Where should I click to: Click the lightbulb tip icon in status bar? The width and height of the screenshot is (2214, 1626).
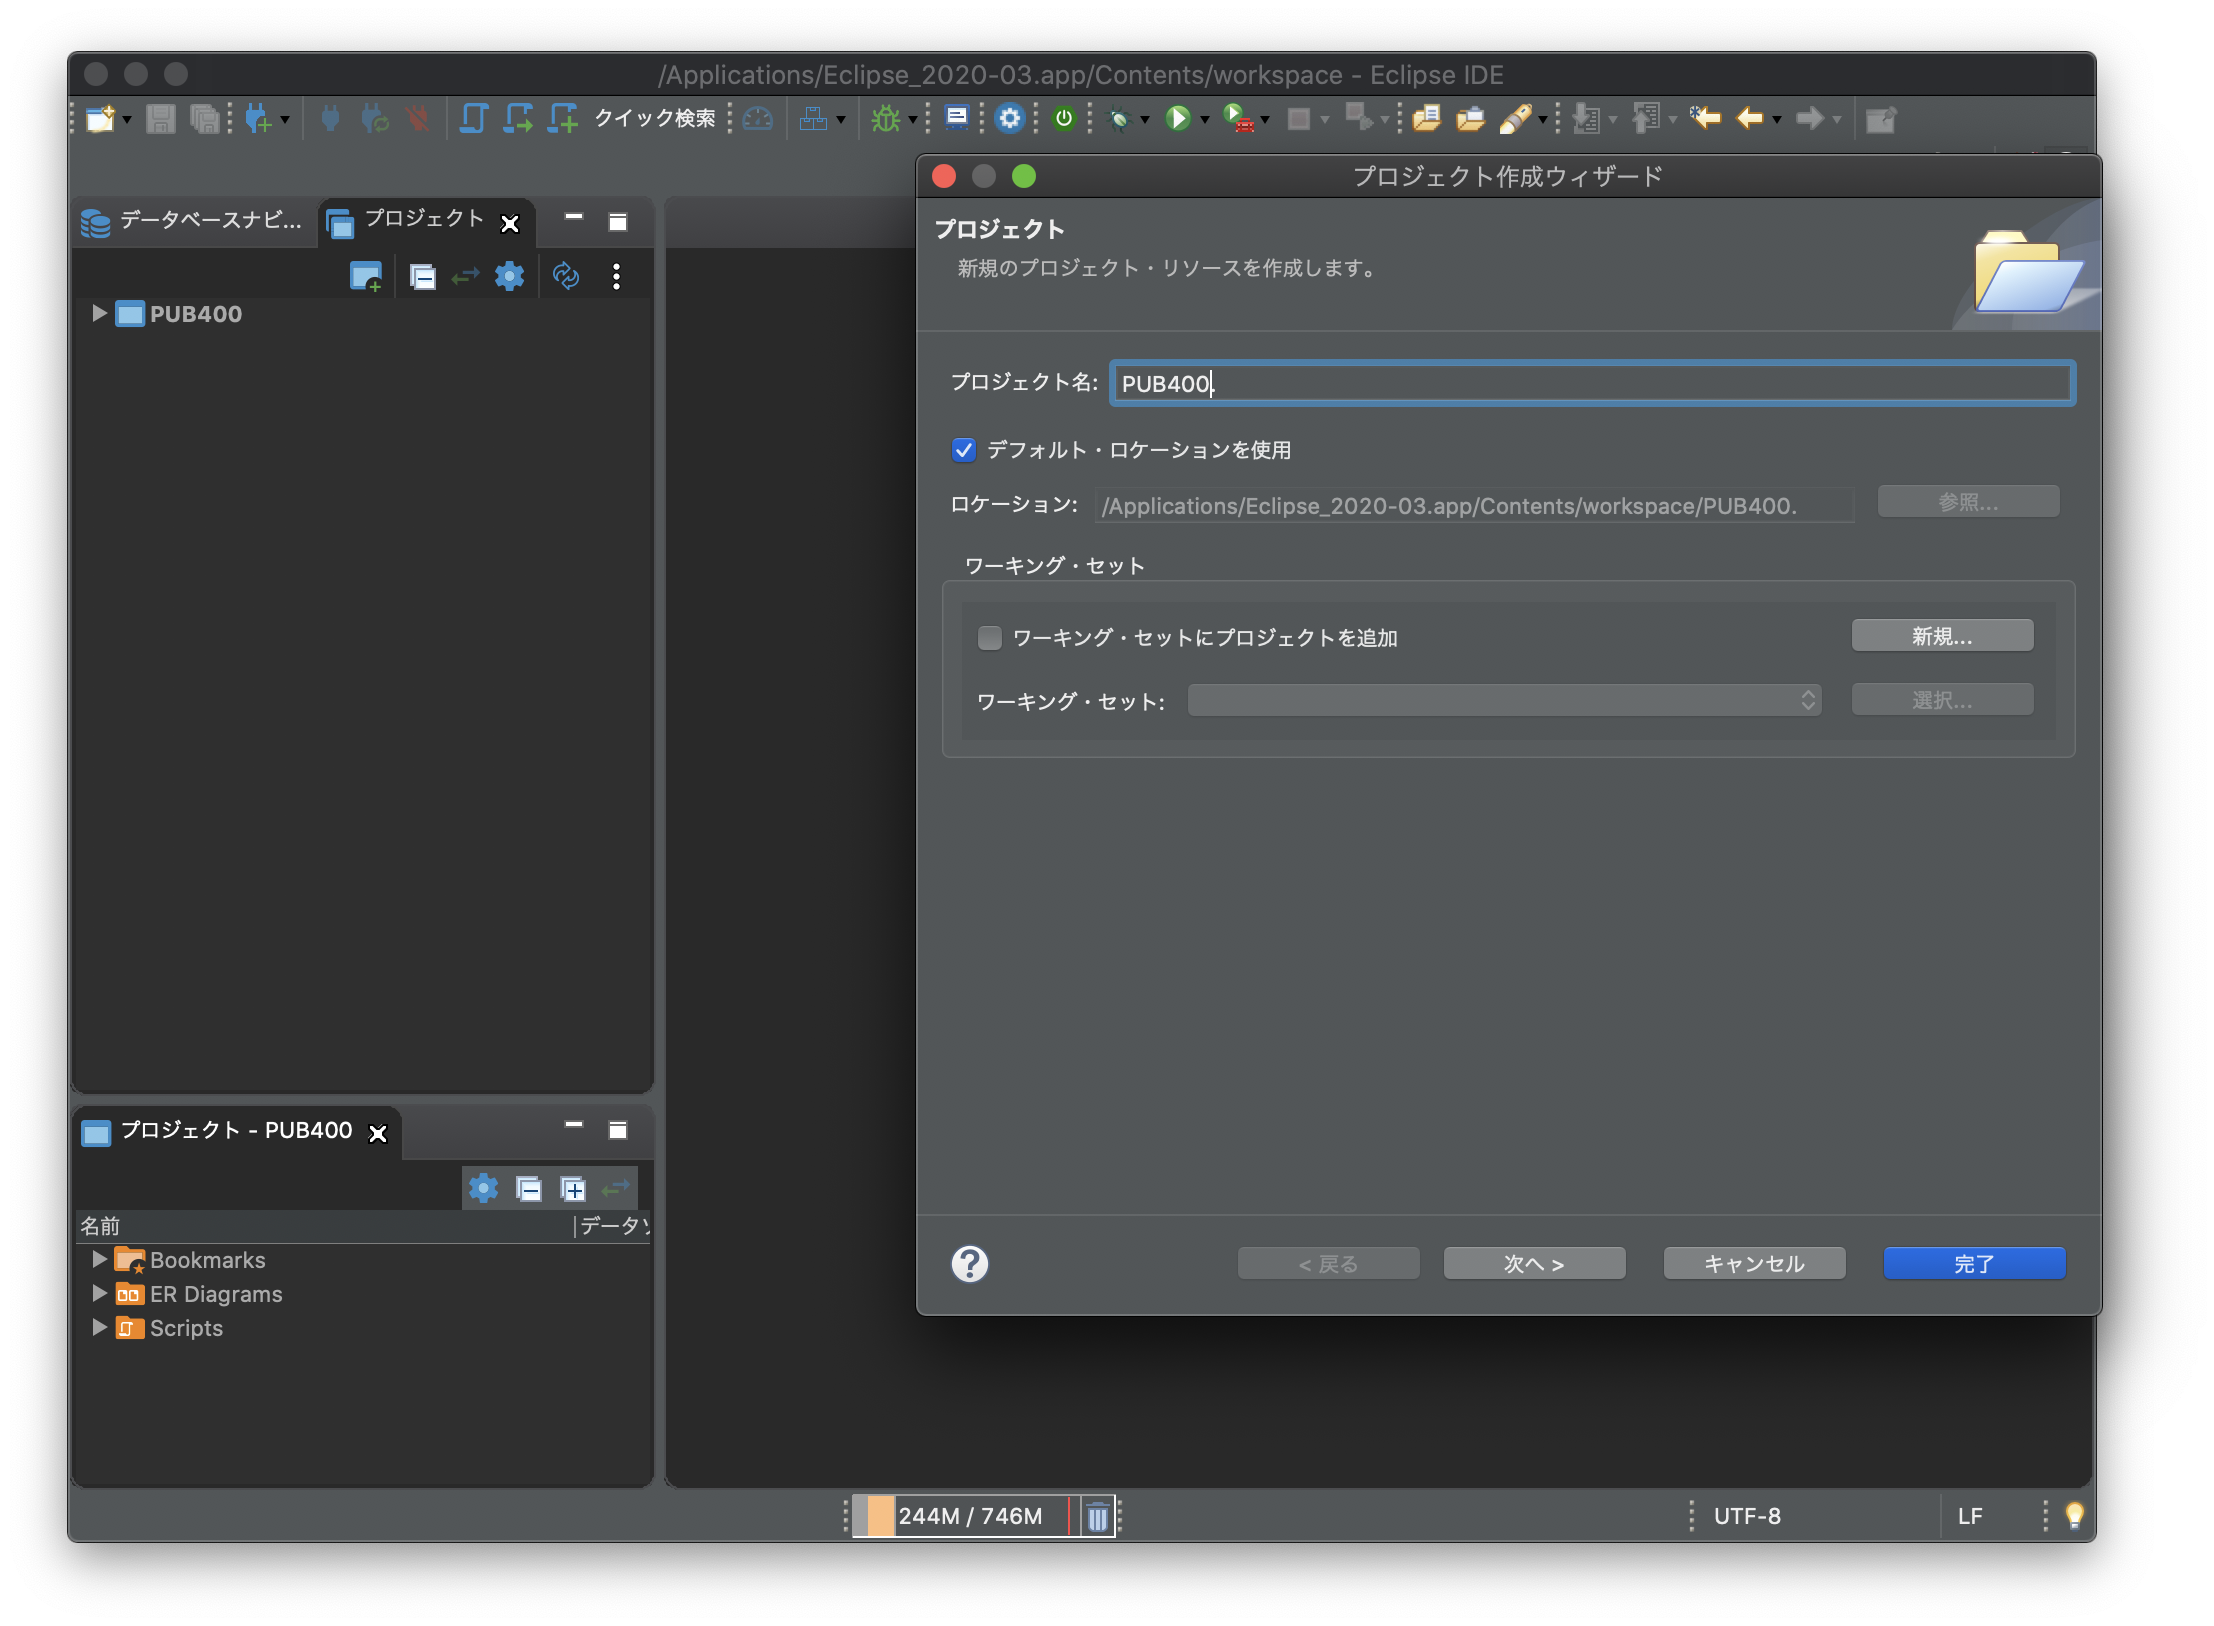tap(2074, 1516)
